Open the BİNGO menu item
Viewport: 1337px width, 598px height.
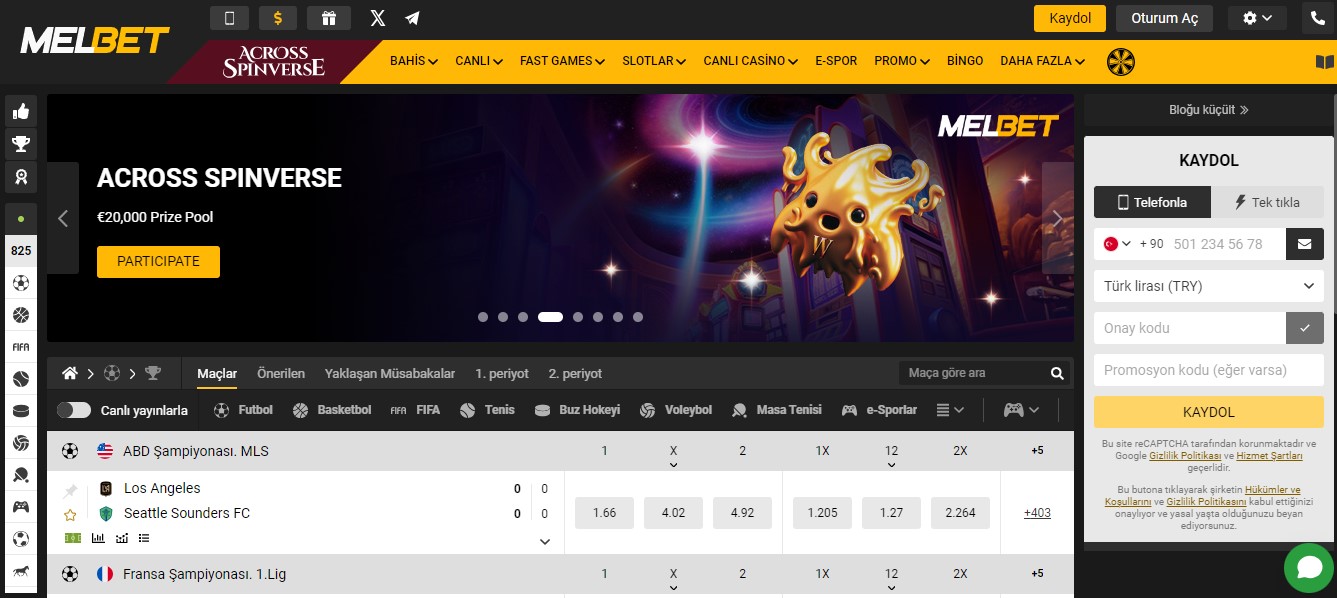click(965, 61)
